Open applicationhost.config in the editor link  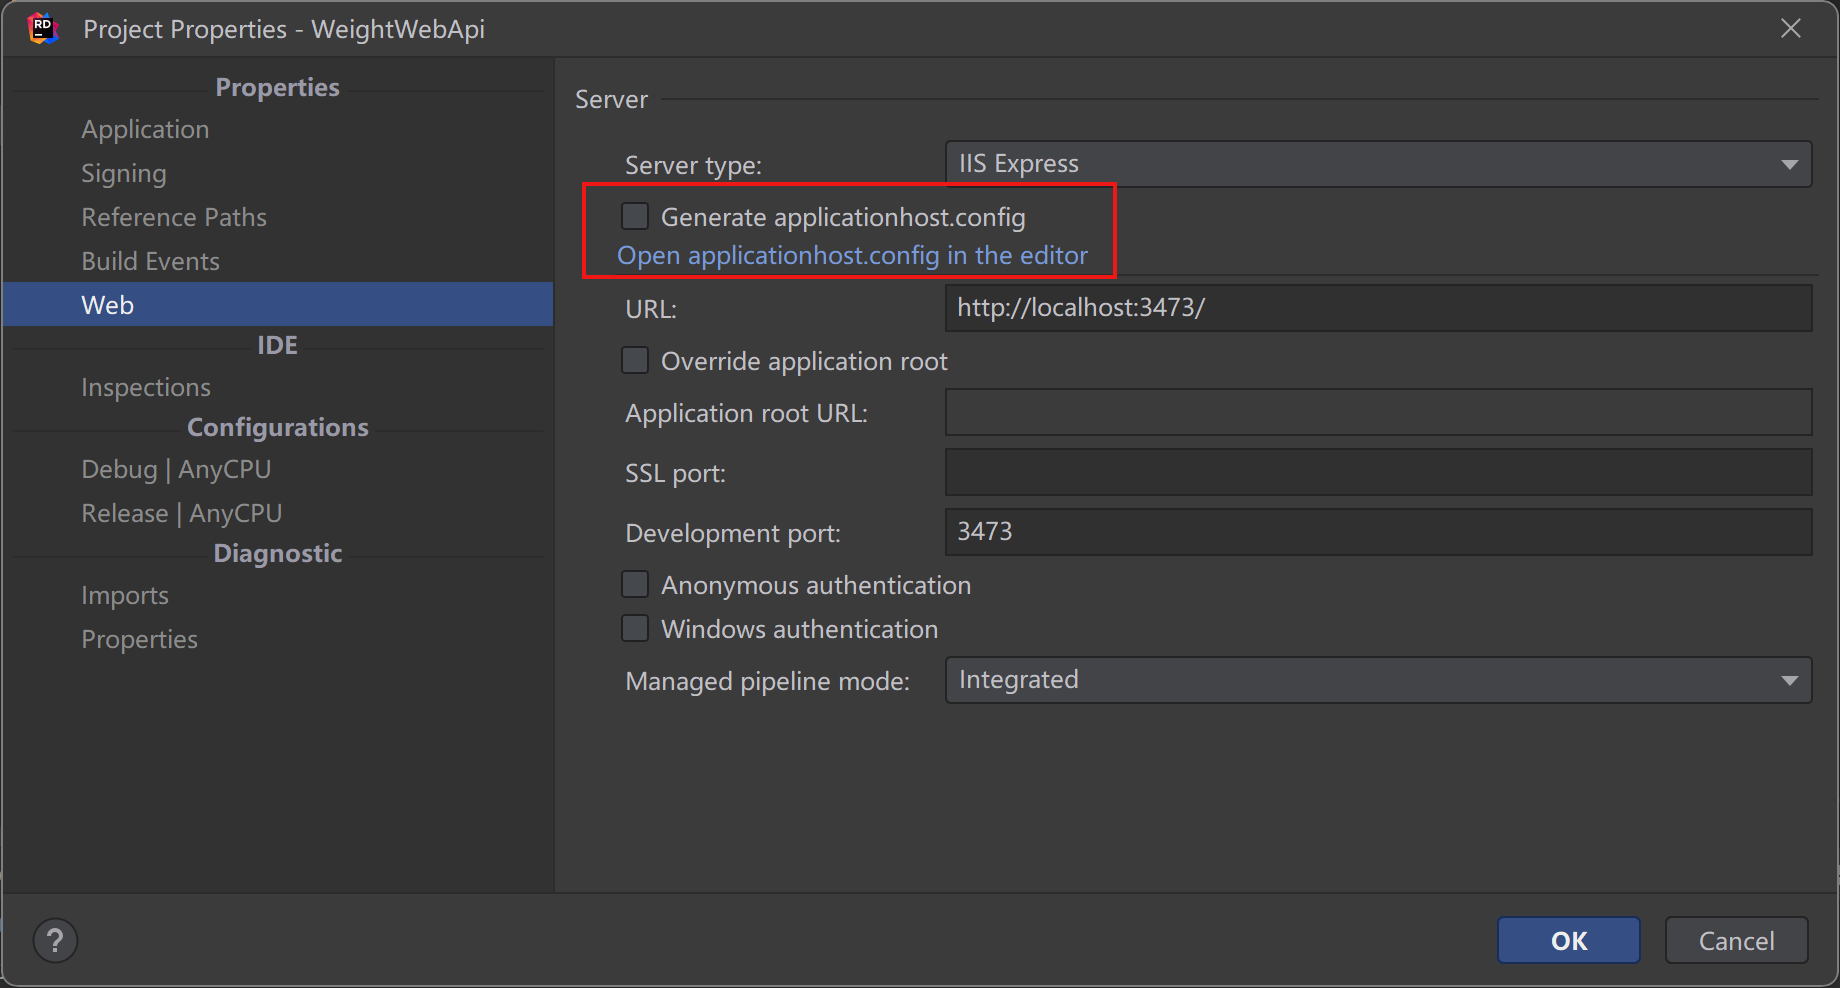(x=852, y=256)
